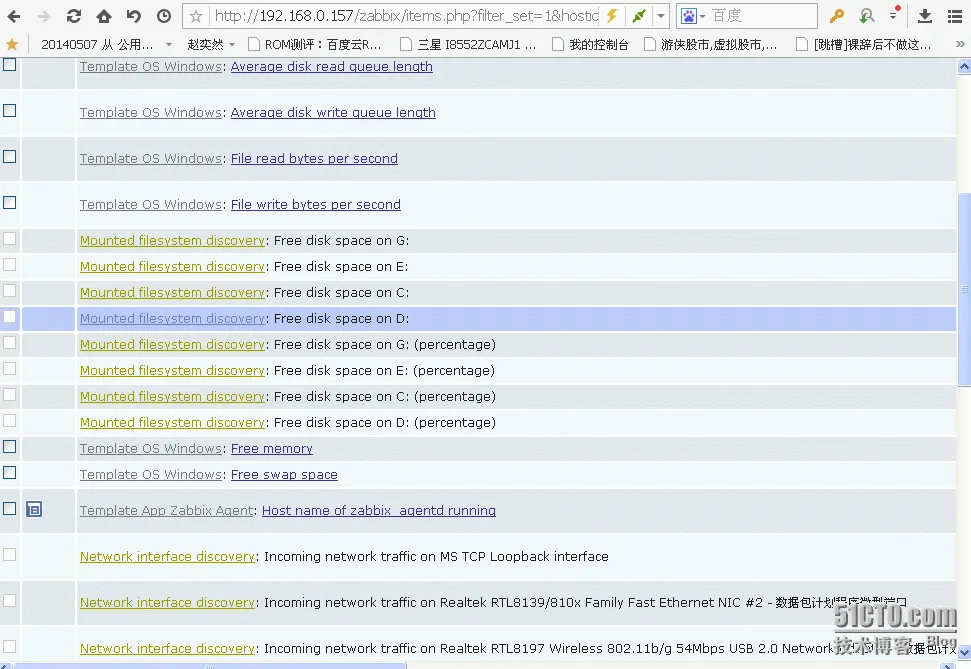The image size is (971, 669).
Task: Click the scroll up arrow of the page
Action: pos(964,66)
